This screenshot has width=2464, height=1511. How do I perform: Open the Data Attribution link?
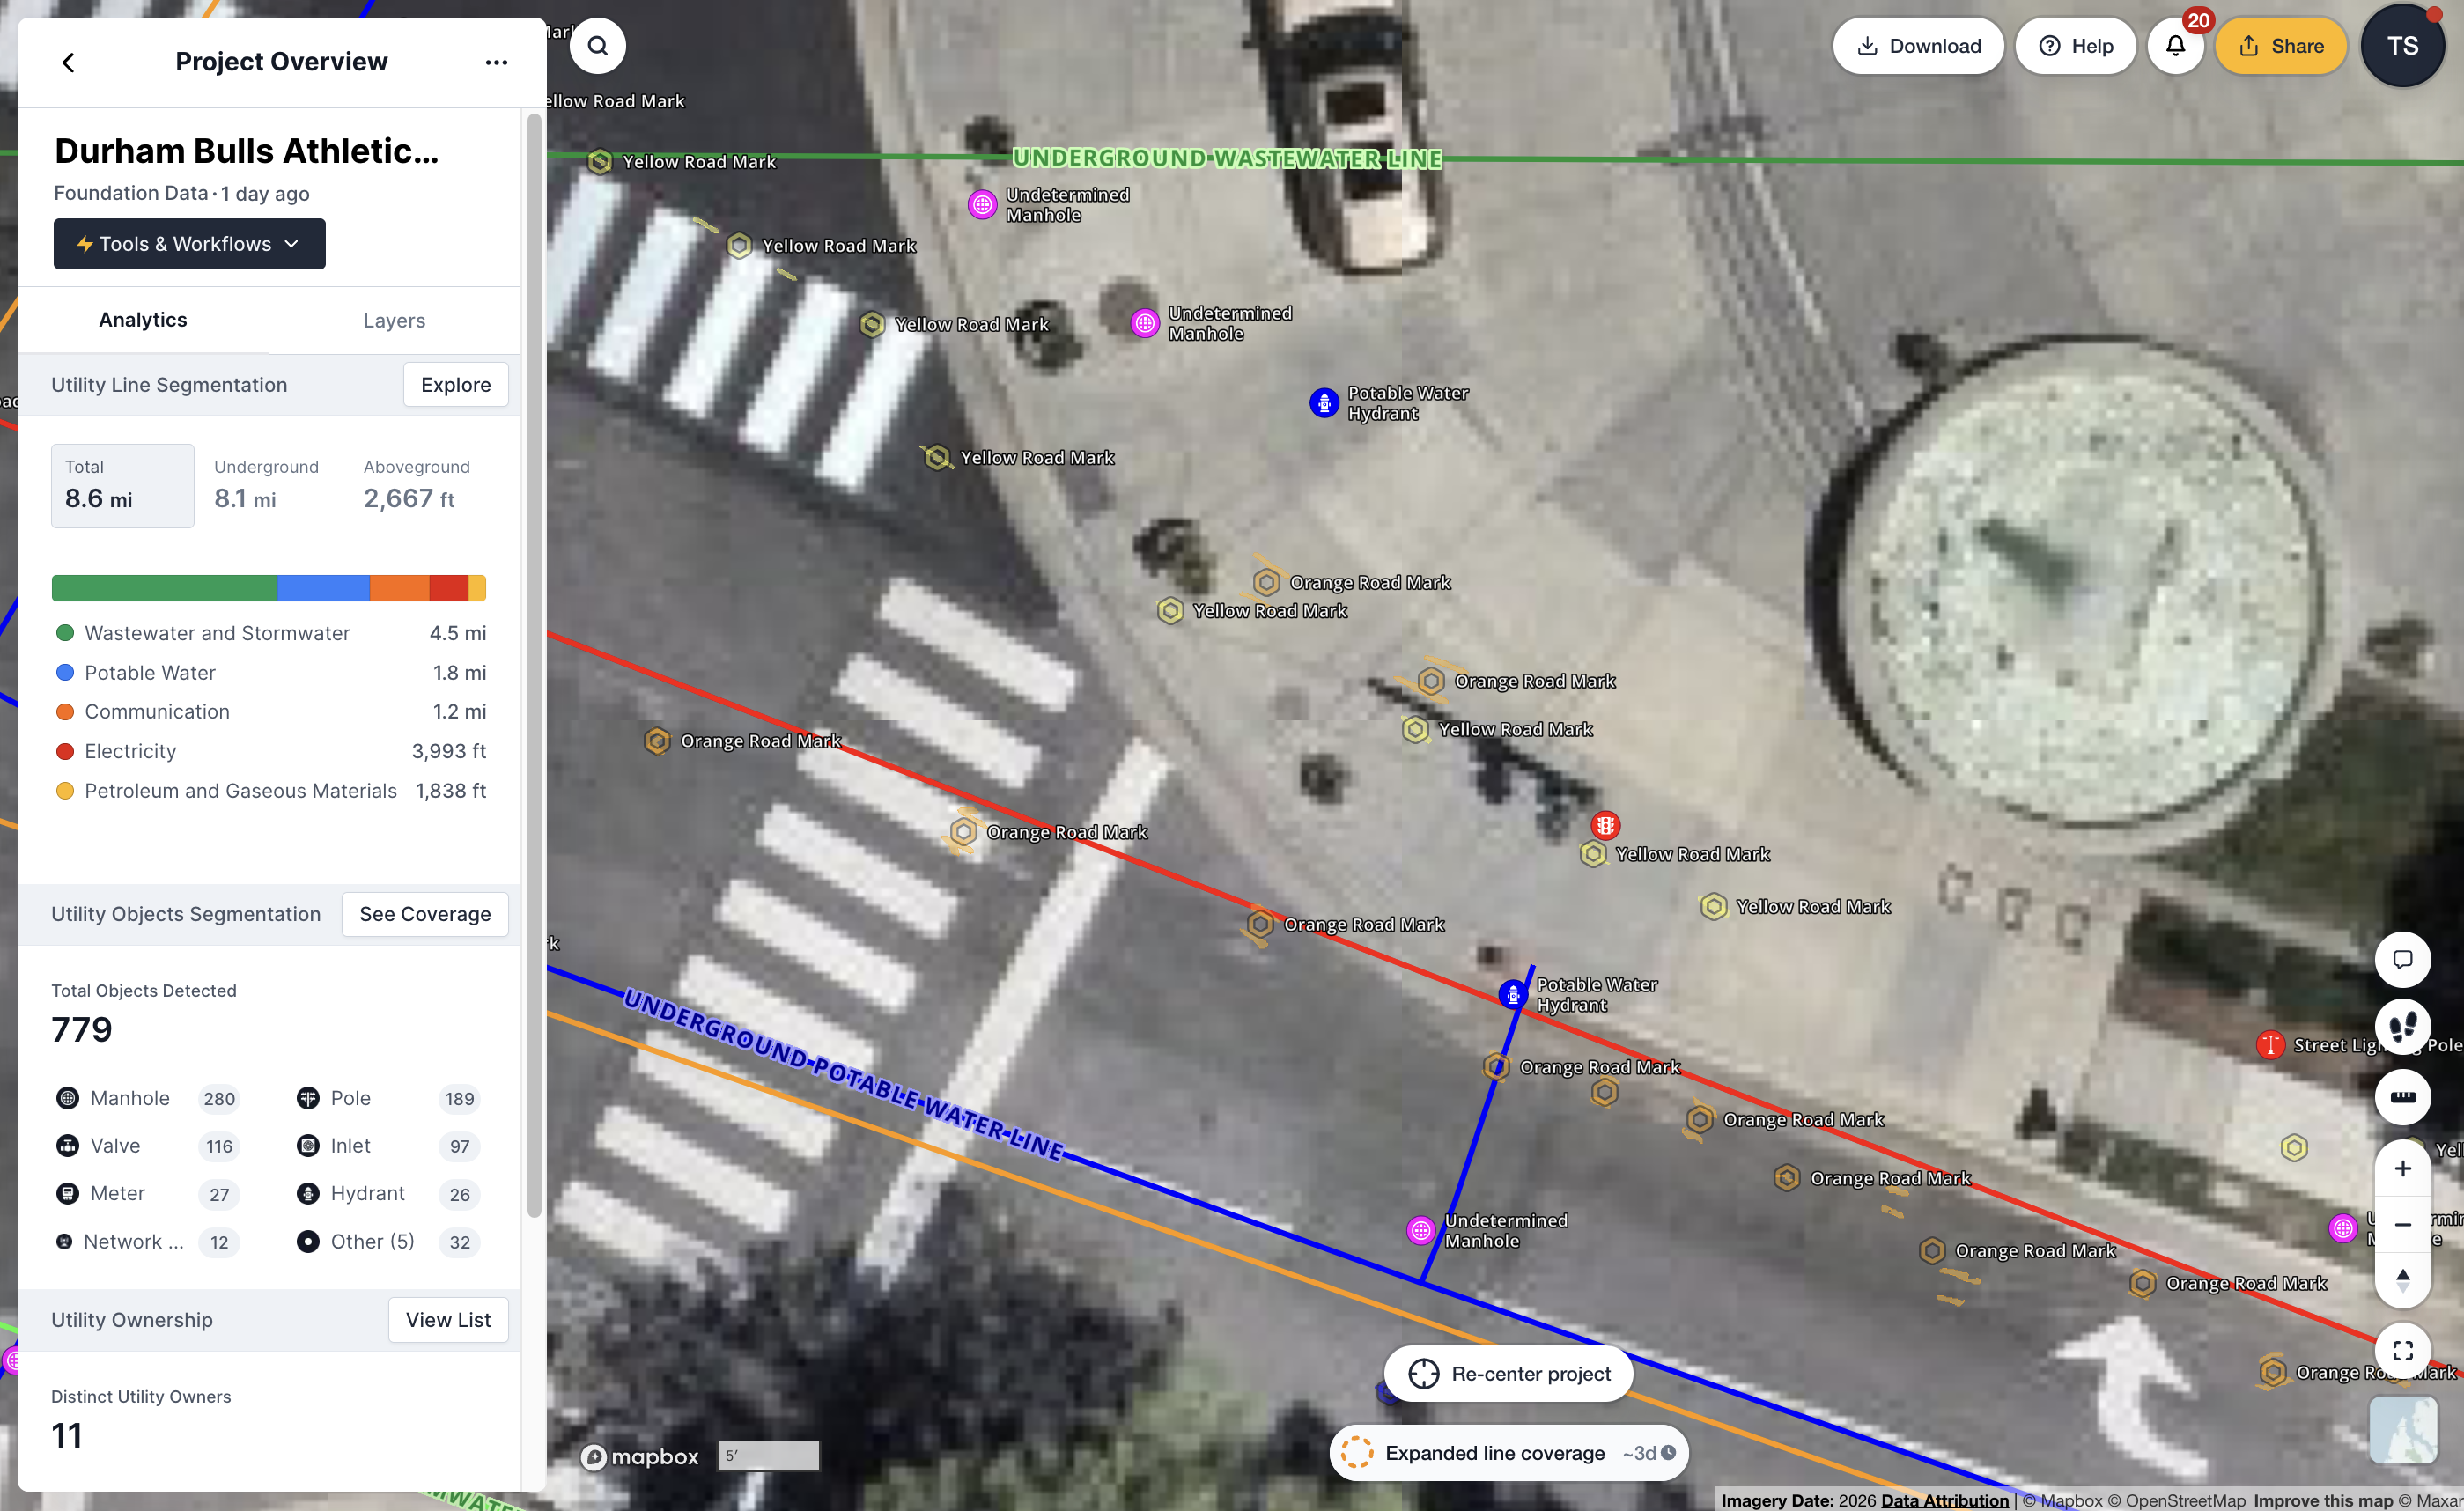[x=1944, y=1500]
